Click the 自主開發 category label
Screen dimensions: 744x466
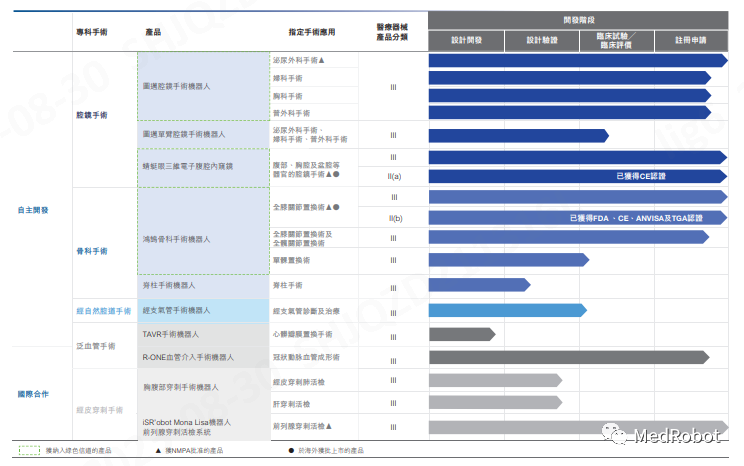point(33,210)
